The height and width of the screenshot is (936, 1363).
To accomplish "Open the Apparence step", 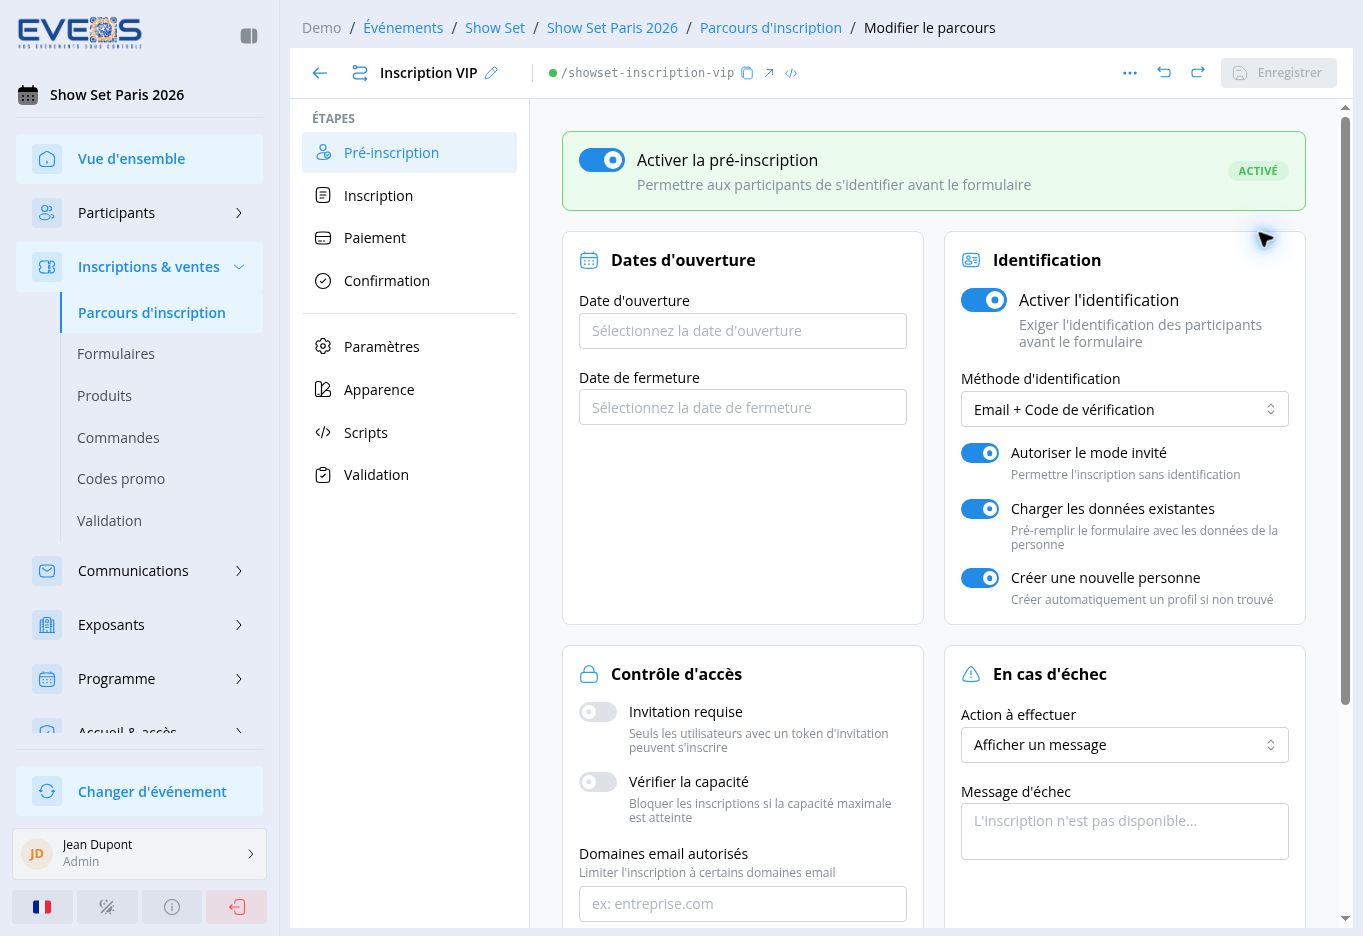I will tap(409, 390).
